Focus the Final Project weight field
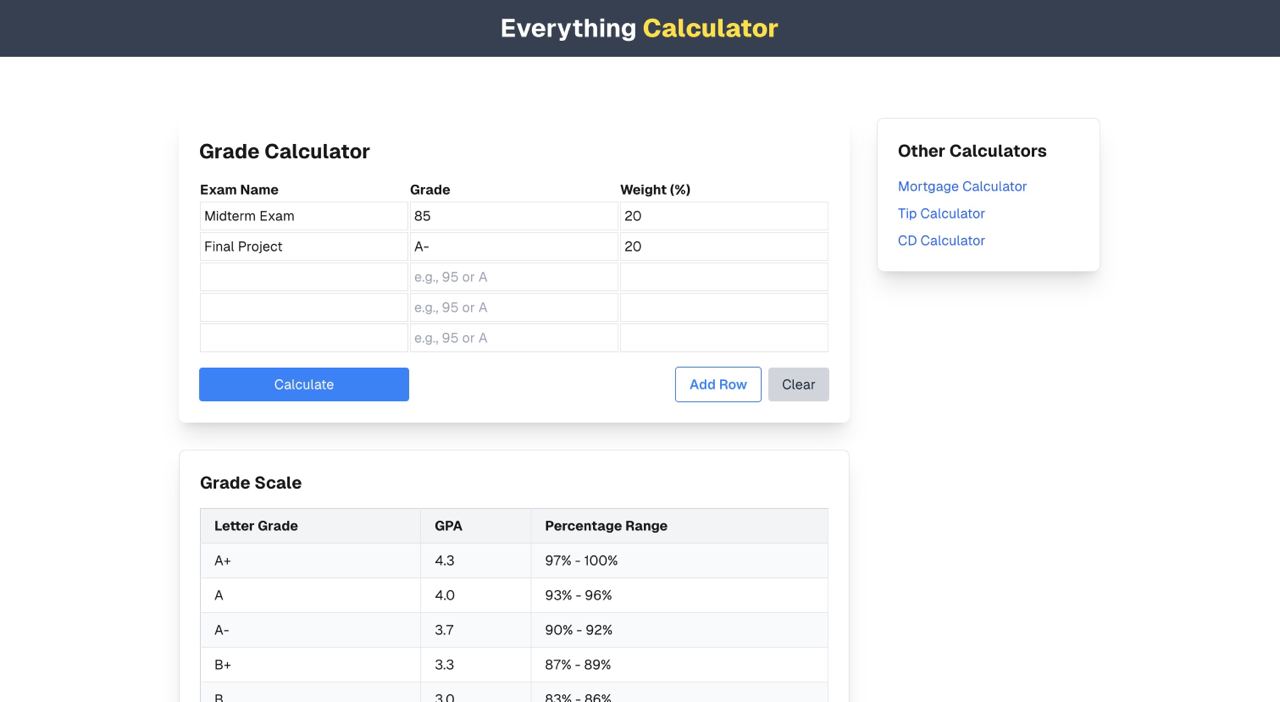This screenshot has height=702, width=1280. pyautogui.click(x=724, y=247)
